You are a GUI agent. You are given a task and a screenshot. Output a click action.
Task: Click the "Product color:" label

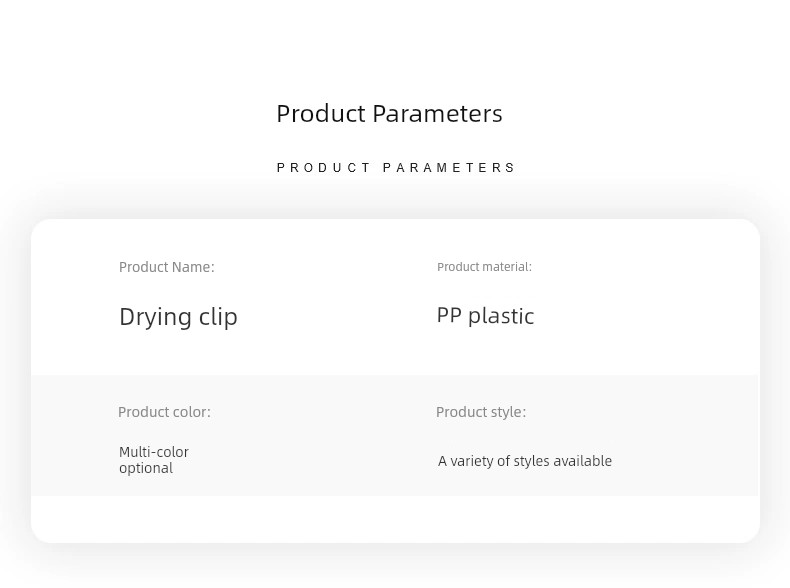[164, 412]
